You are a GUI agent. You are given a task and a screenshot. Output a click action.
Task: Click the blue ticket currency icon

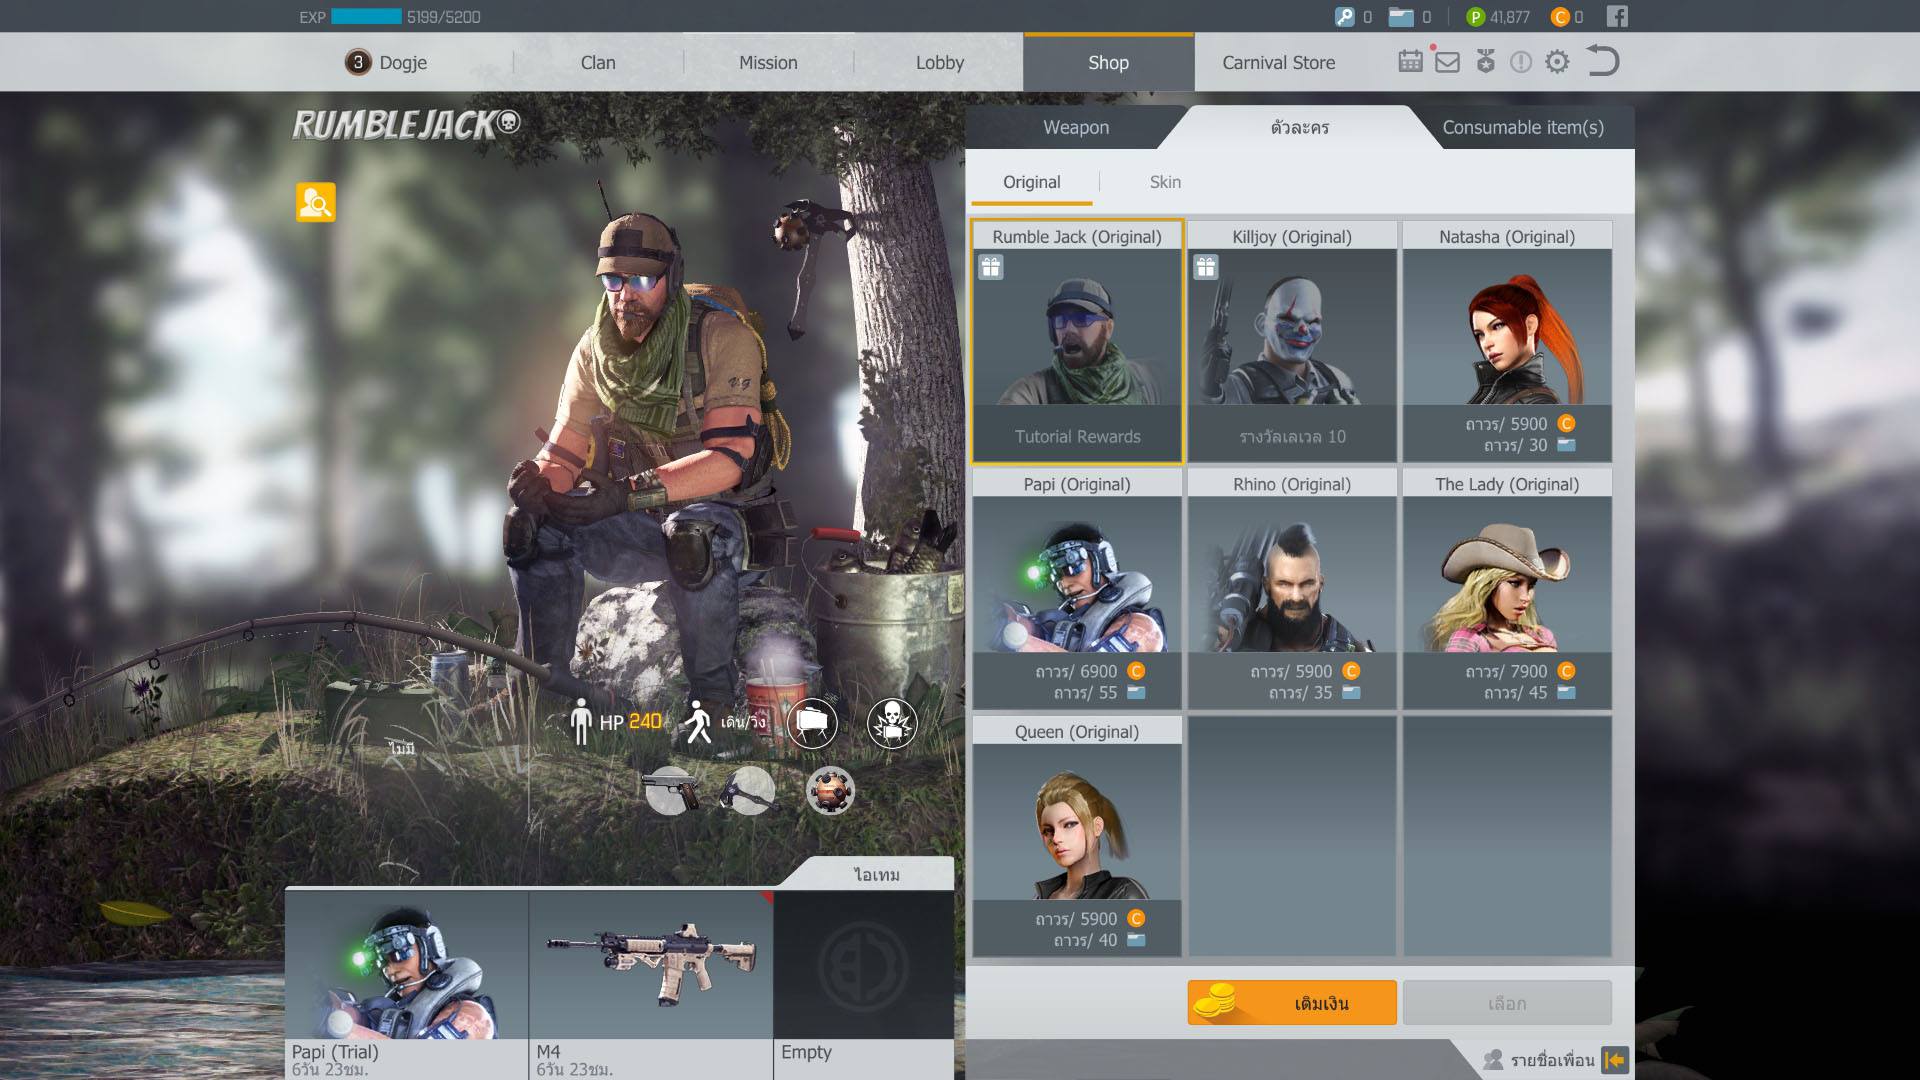pyautogui.click(x=1401, y=16)
